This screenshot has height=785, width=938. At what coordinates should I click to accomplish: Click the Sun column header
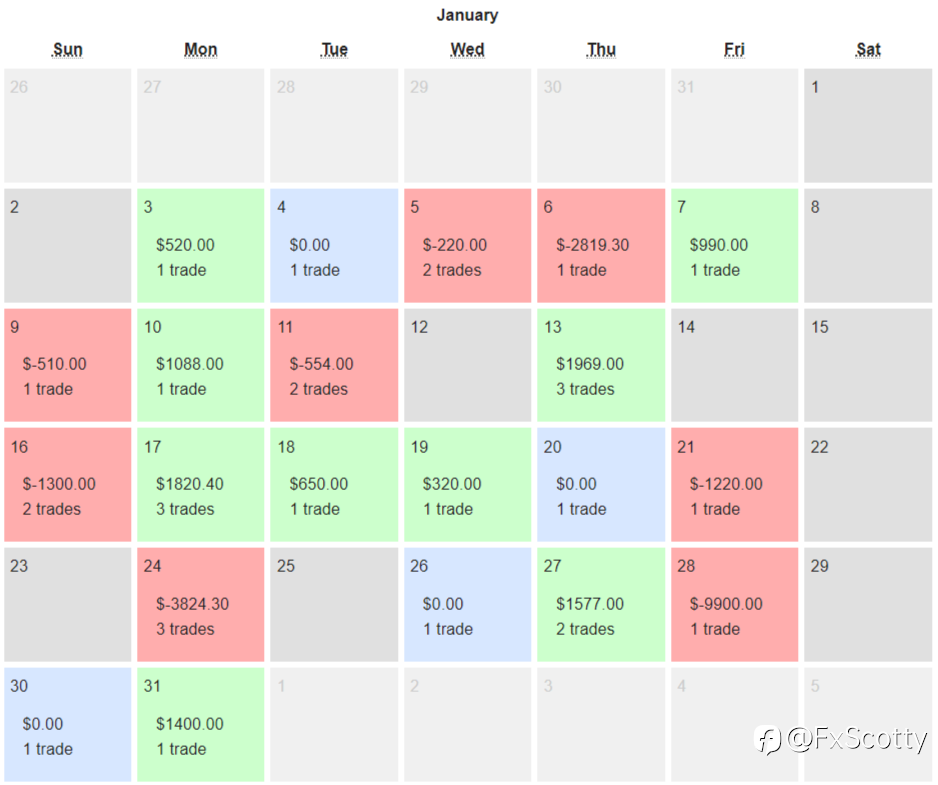point(68,50)
